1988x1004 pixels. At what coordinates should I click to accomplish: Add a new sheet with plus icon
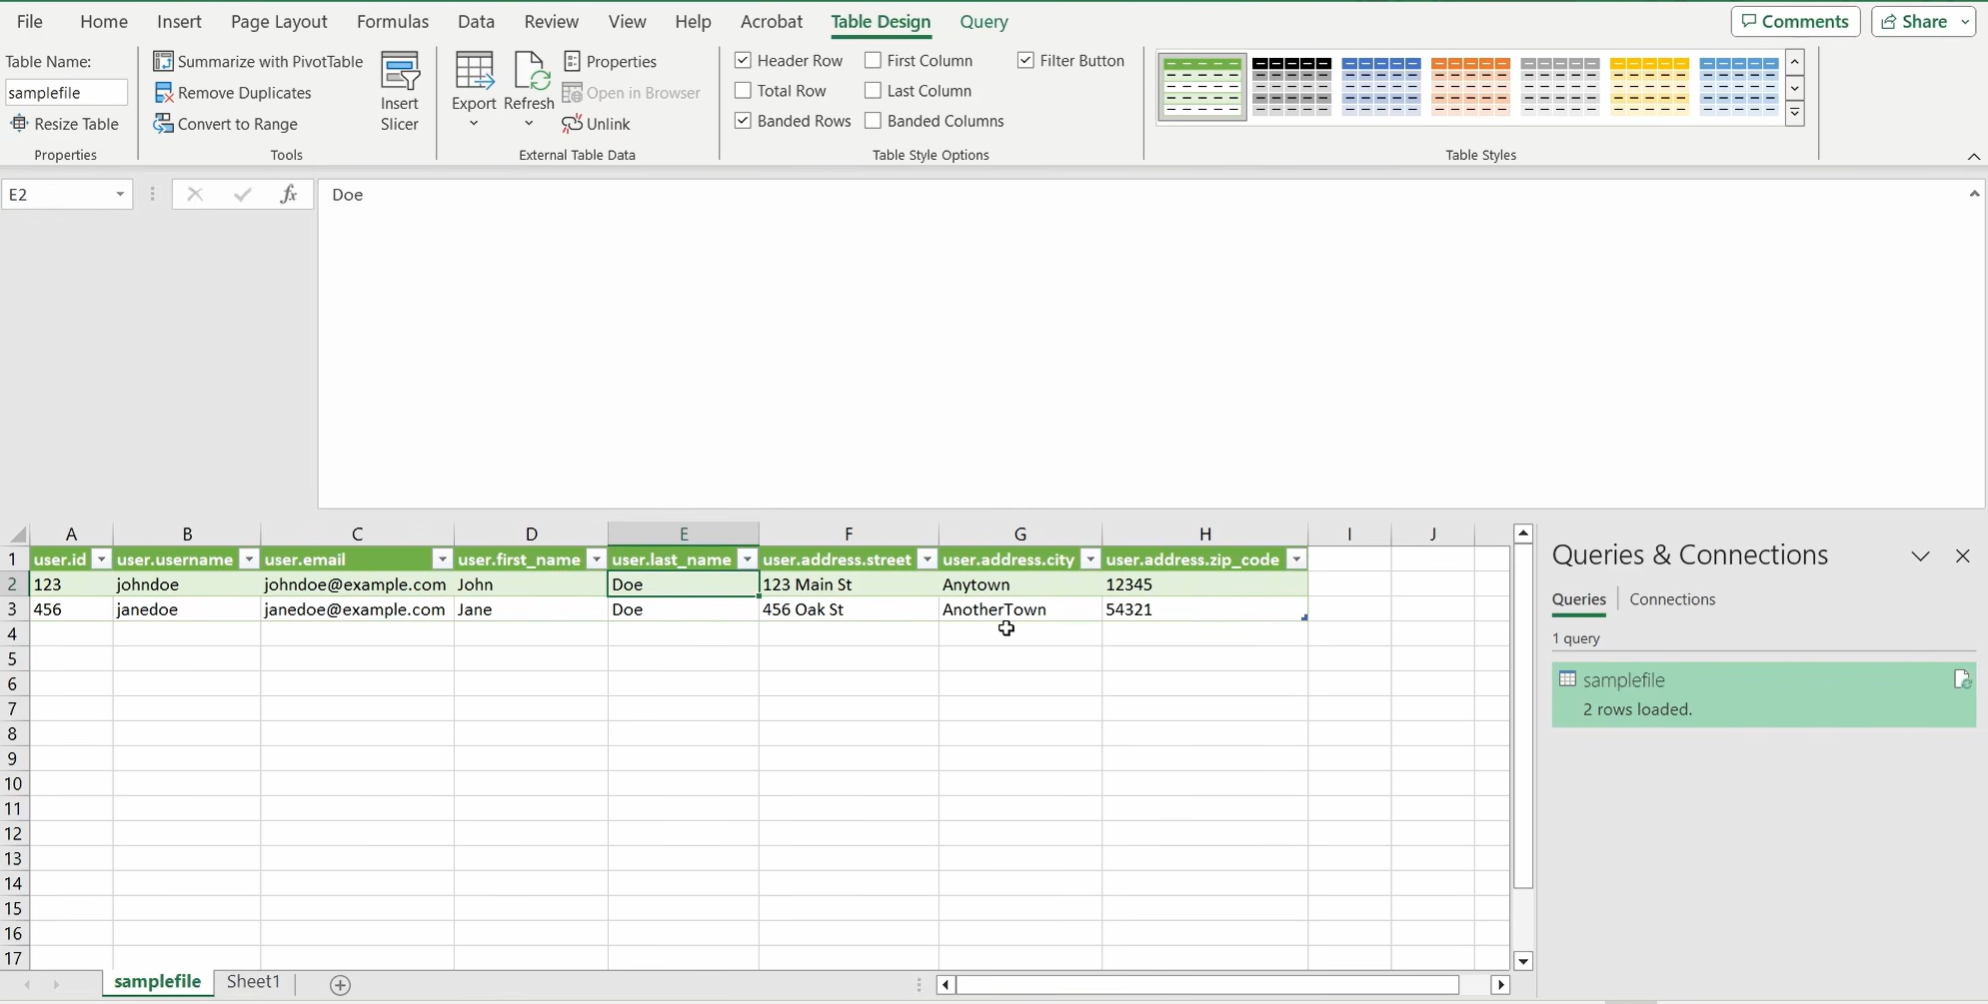pyautogui.click(x=340, y=985)
